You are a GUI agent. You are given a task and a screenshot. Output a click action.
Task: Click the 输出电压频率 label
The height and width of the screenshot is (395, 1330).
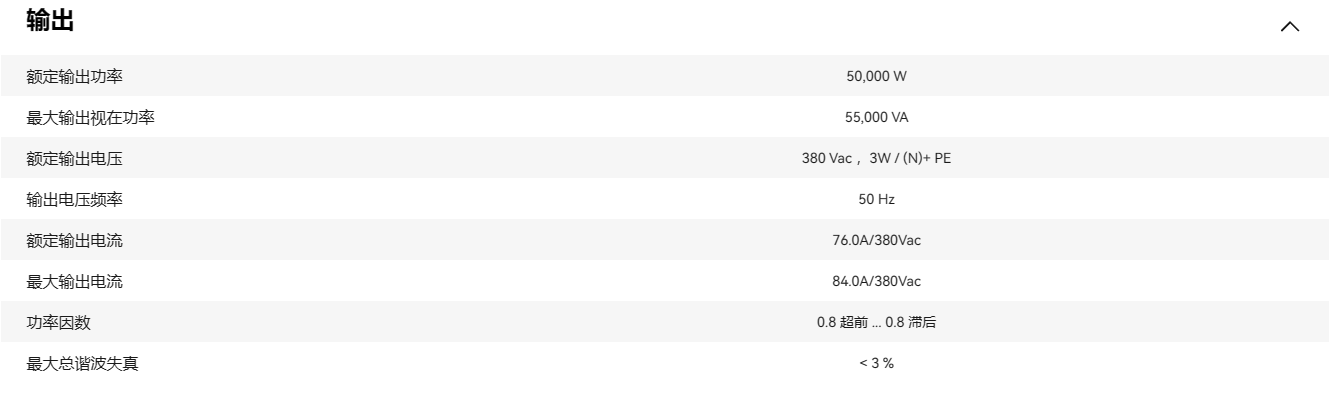75,200
